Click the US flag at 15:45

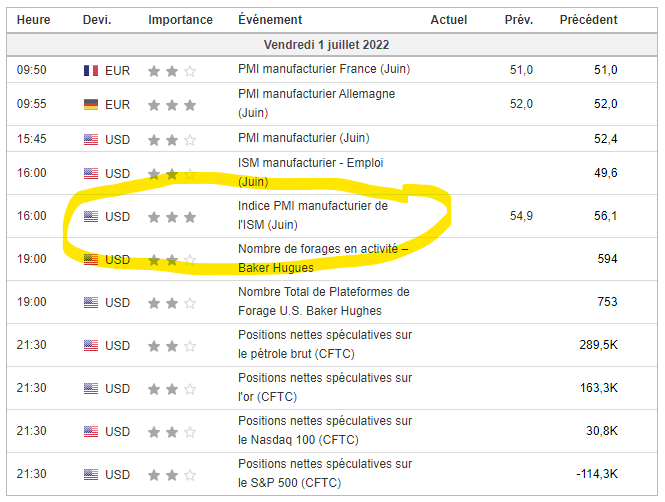91,139
